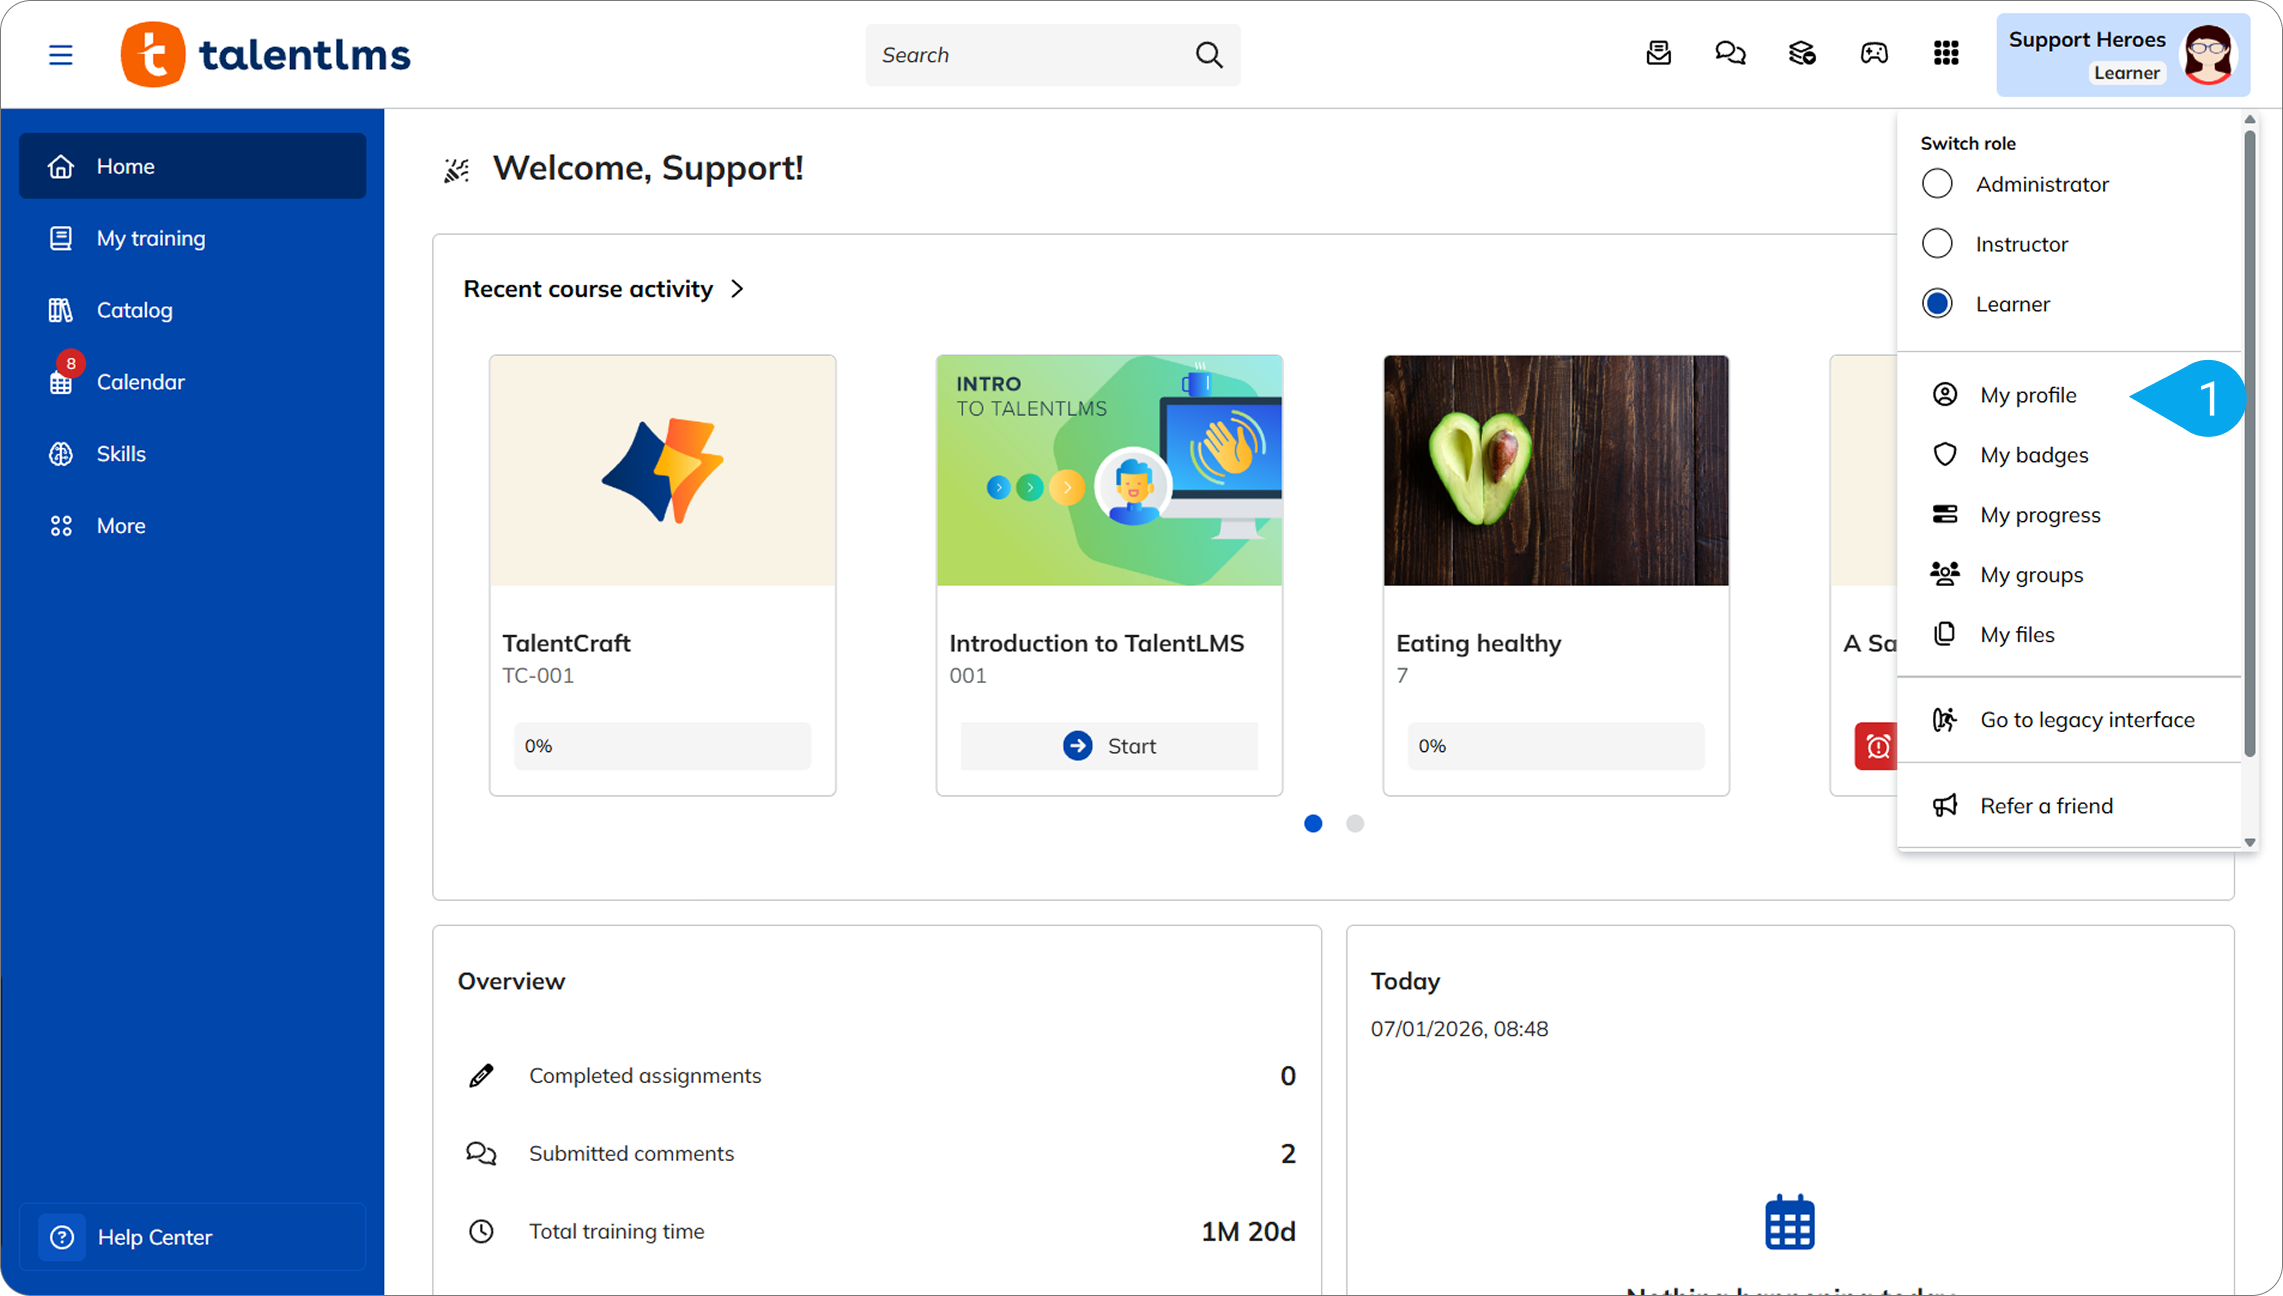Open the hamburger menu icon
The image size is (2283, 1296).
tap(61, 55)
